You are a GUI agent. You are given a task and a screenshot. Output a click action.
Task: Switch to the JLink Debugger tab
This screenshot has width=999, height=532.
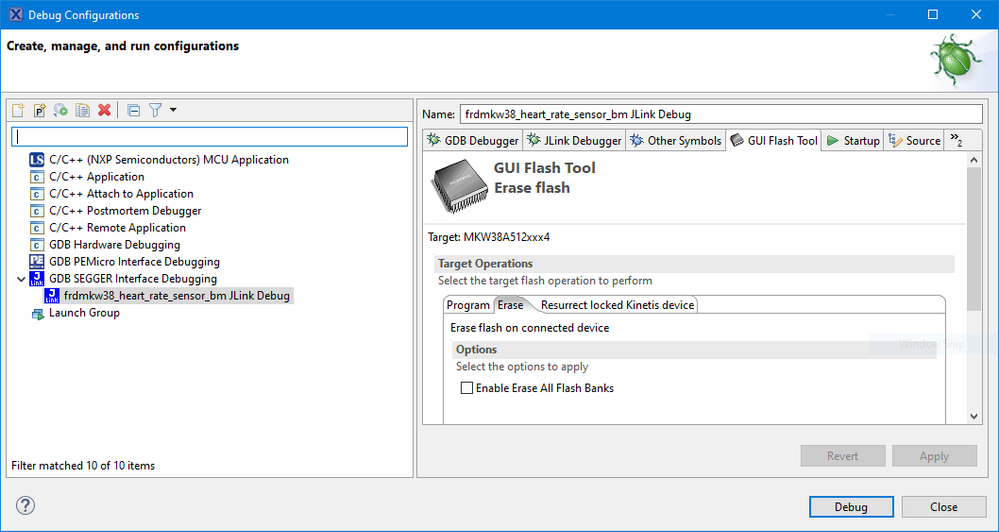(574, 141)
